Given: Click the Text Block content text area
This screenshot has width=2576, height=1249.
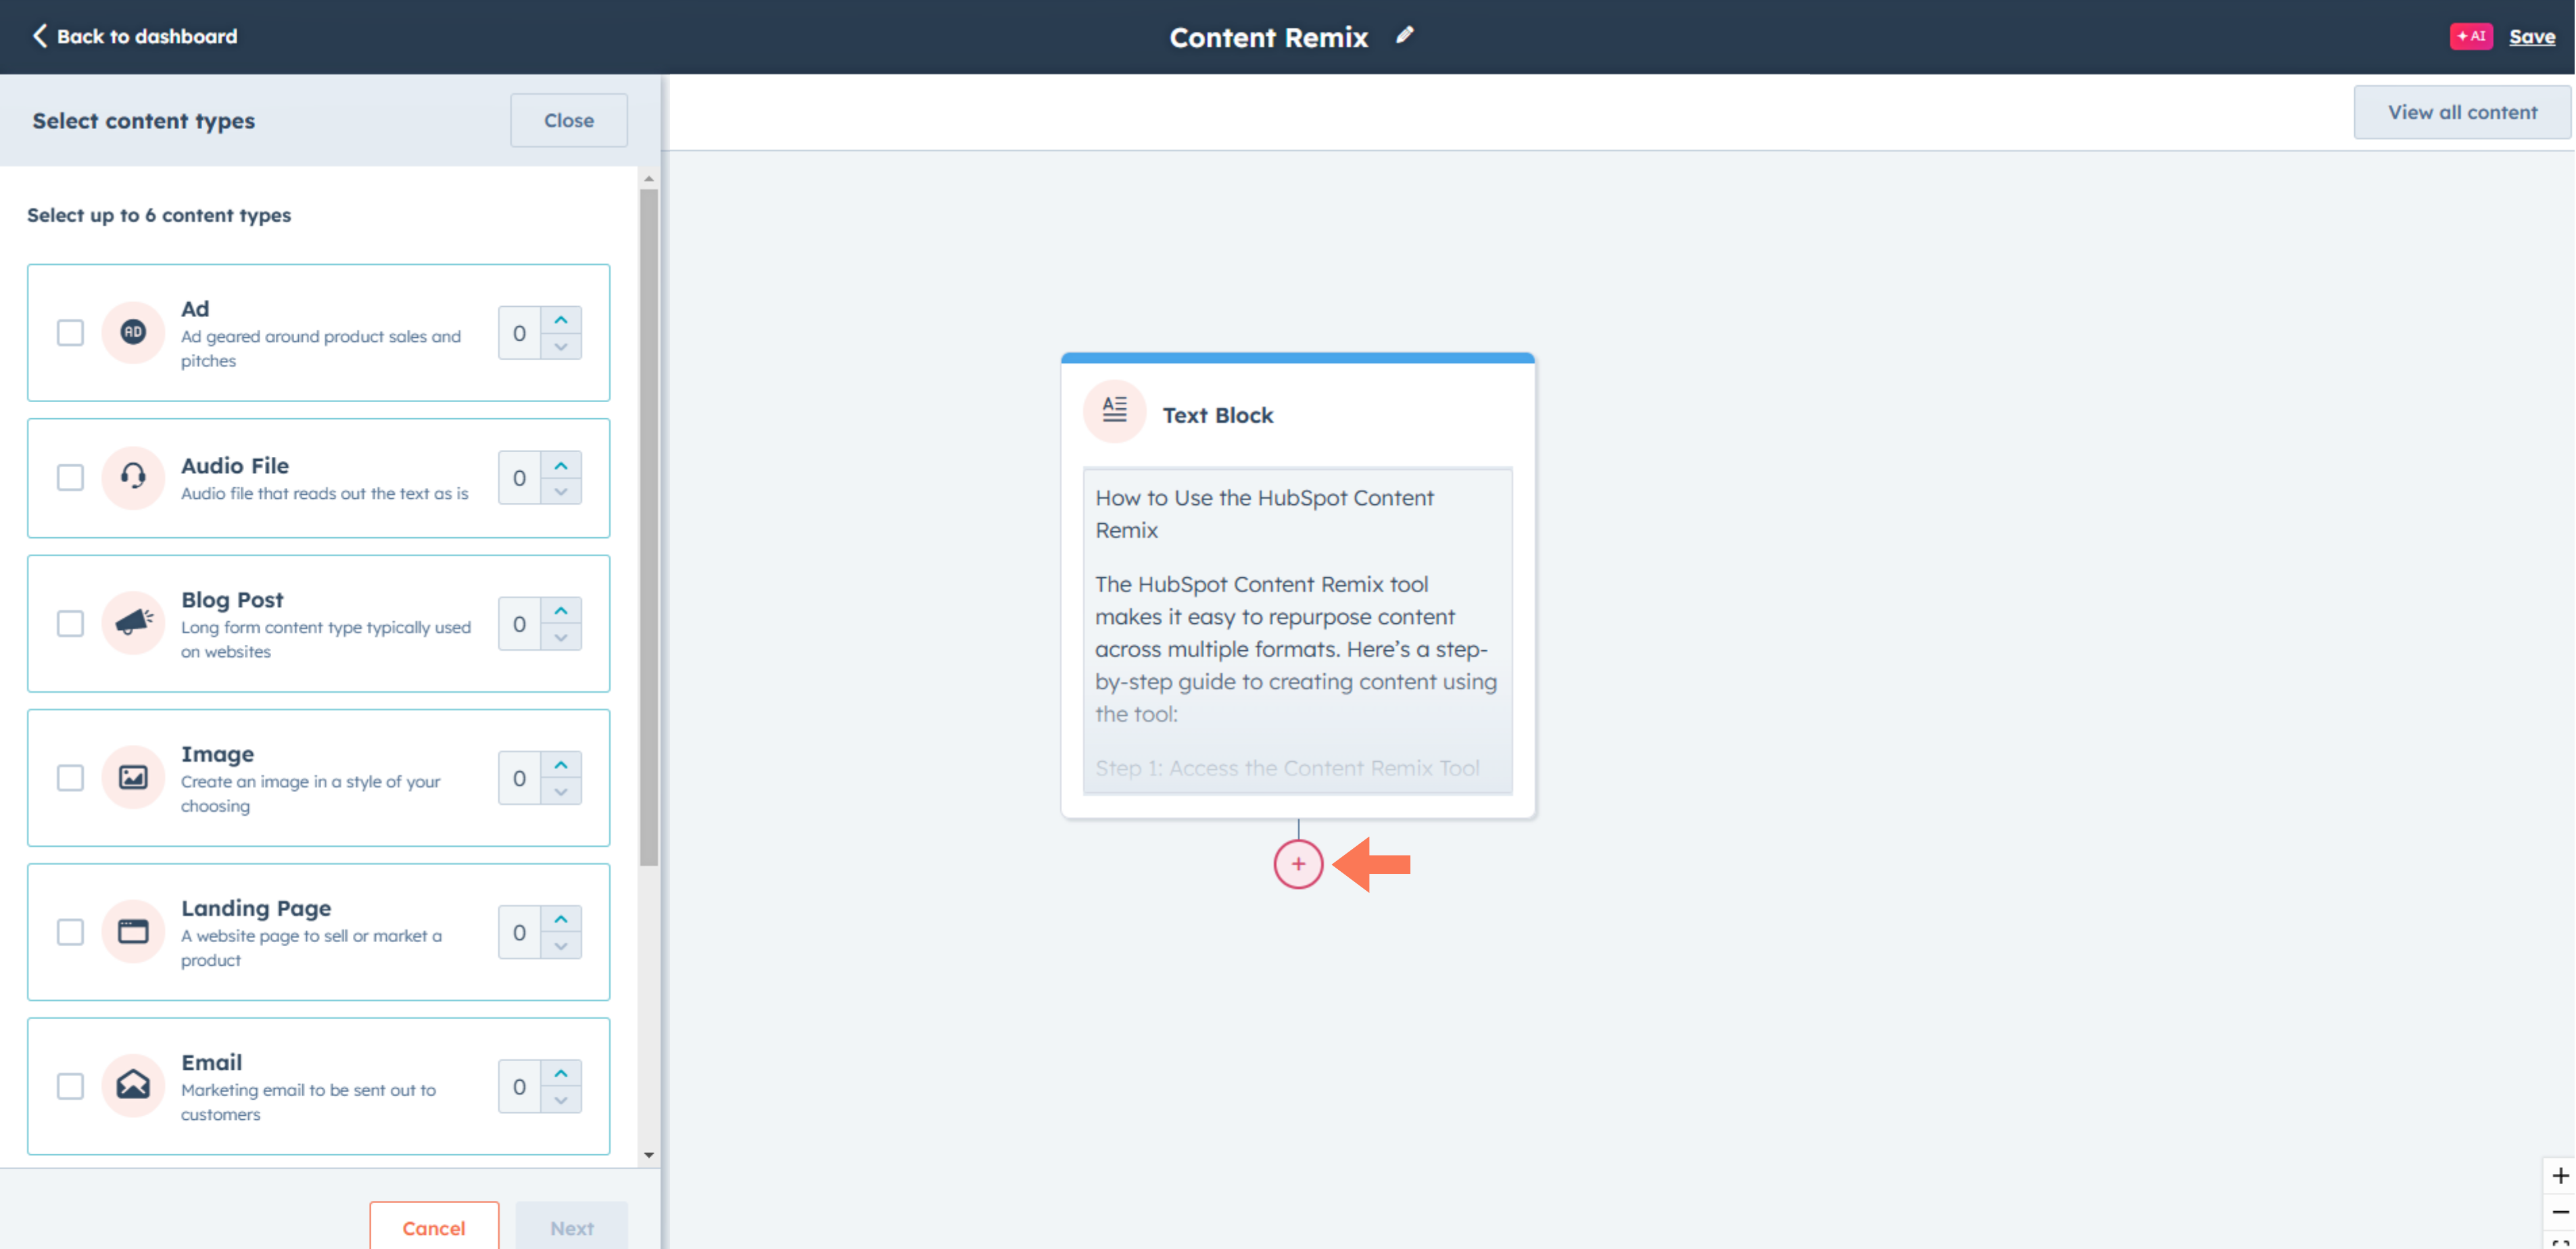Looking at the screenshot, I should pyautogui.click(x=1297, y=631).
